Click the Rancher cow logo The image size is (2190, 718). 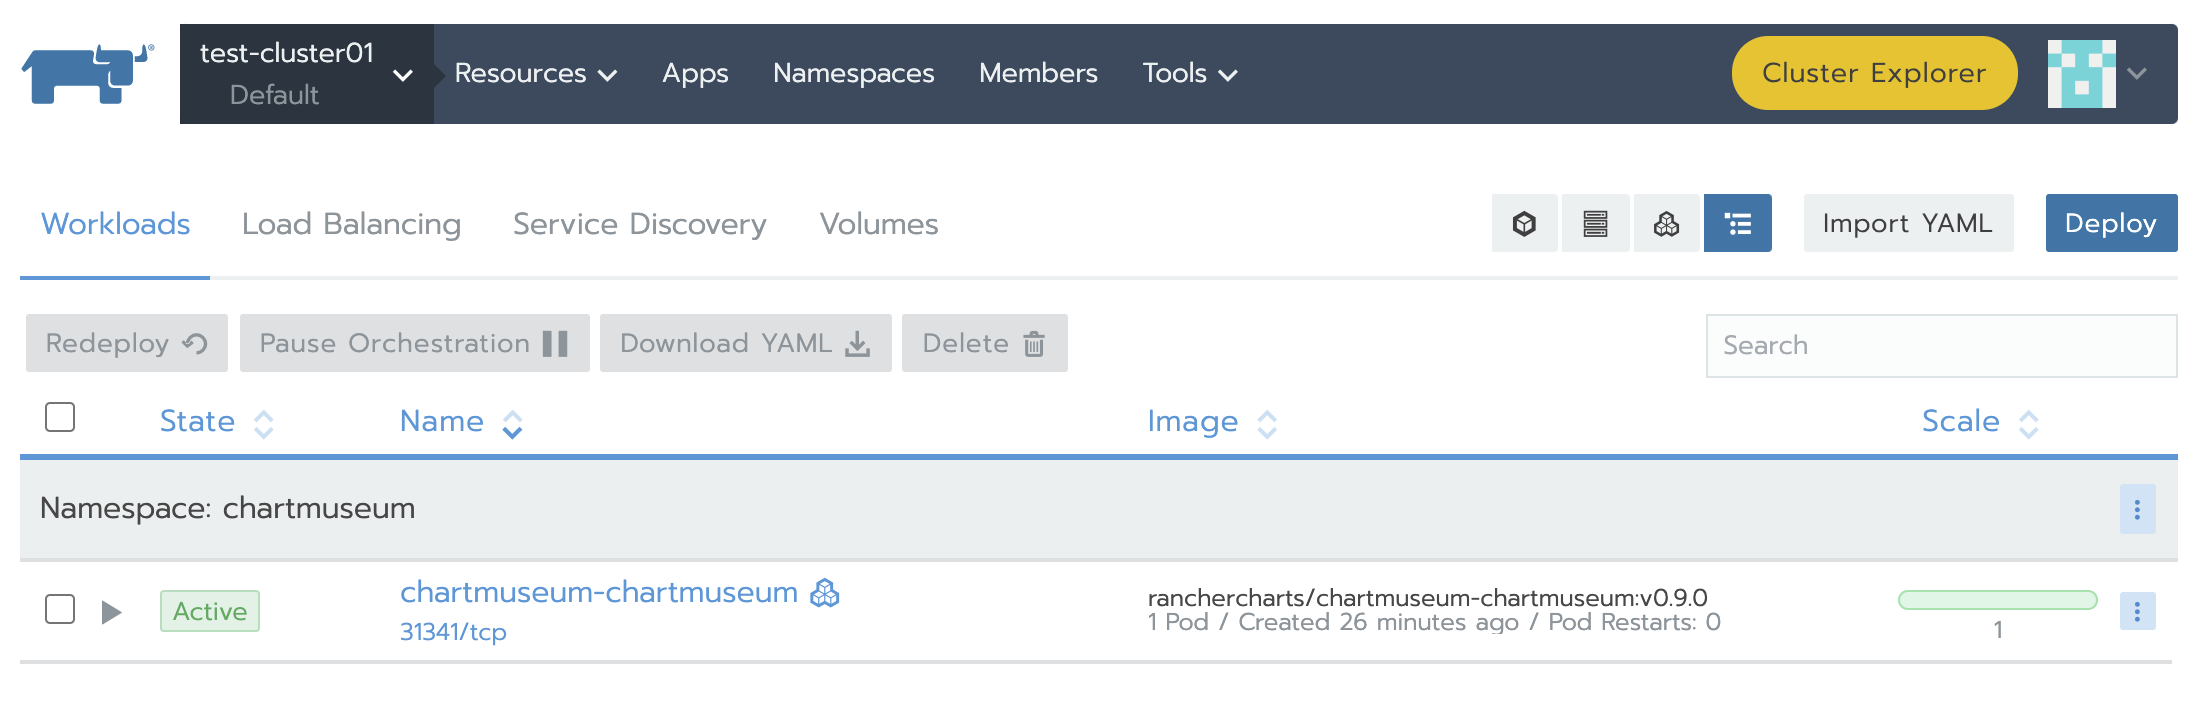88,73
